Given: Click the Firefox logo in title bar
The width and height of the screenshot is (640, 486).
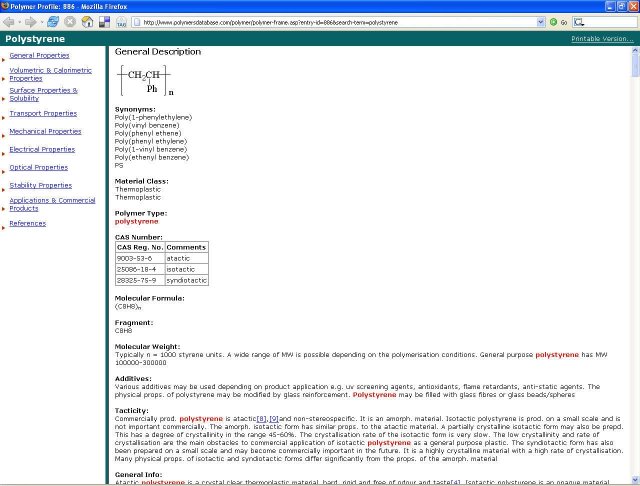Looking at the screenshot, I should [x=5, y=6].
